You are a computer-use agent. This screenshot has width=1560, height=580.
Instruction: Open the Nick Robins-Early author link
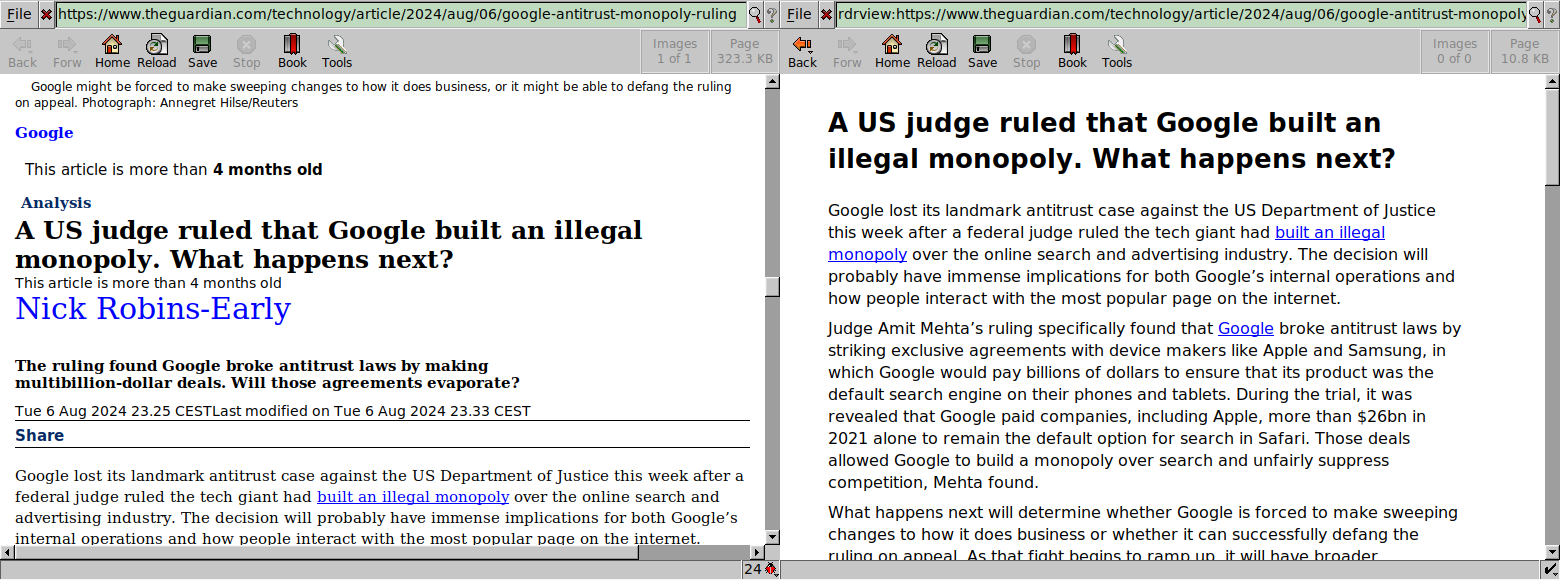[153, 309]
